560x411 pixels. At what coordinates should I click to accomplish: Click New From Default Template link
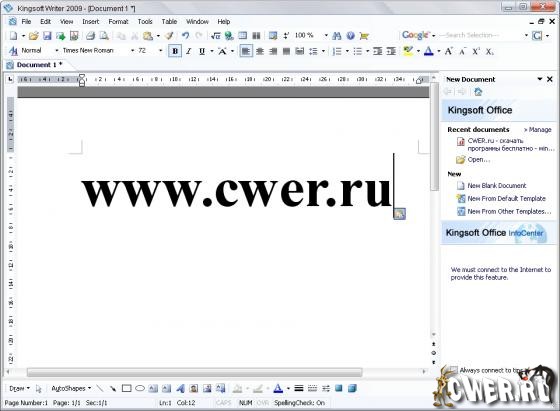(x=506, y=199)
